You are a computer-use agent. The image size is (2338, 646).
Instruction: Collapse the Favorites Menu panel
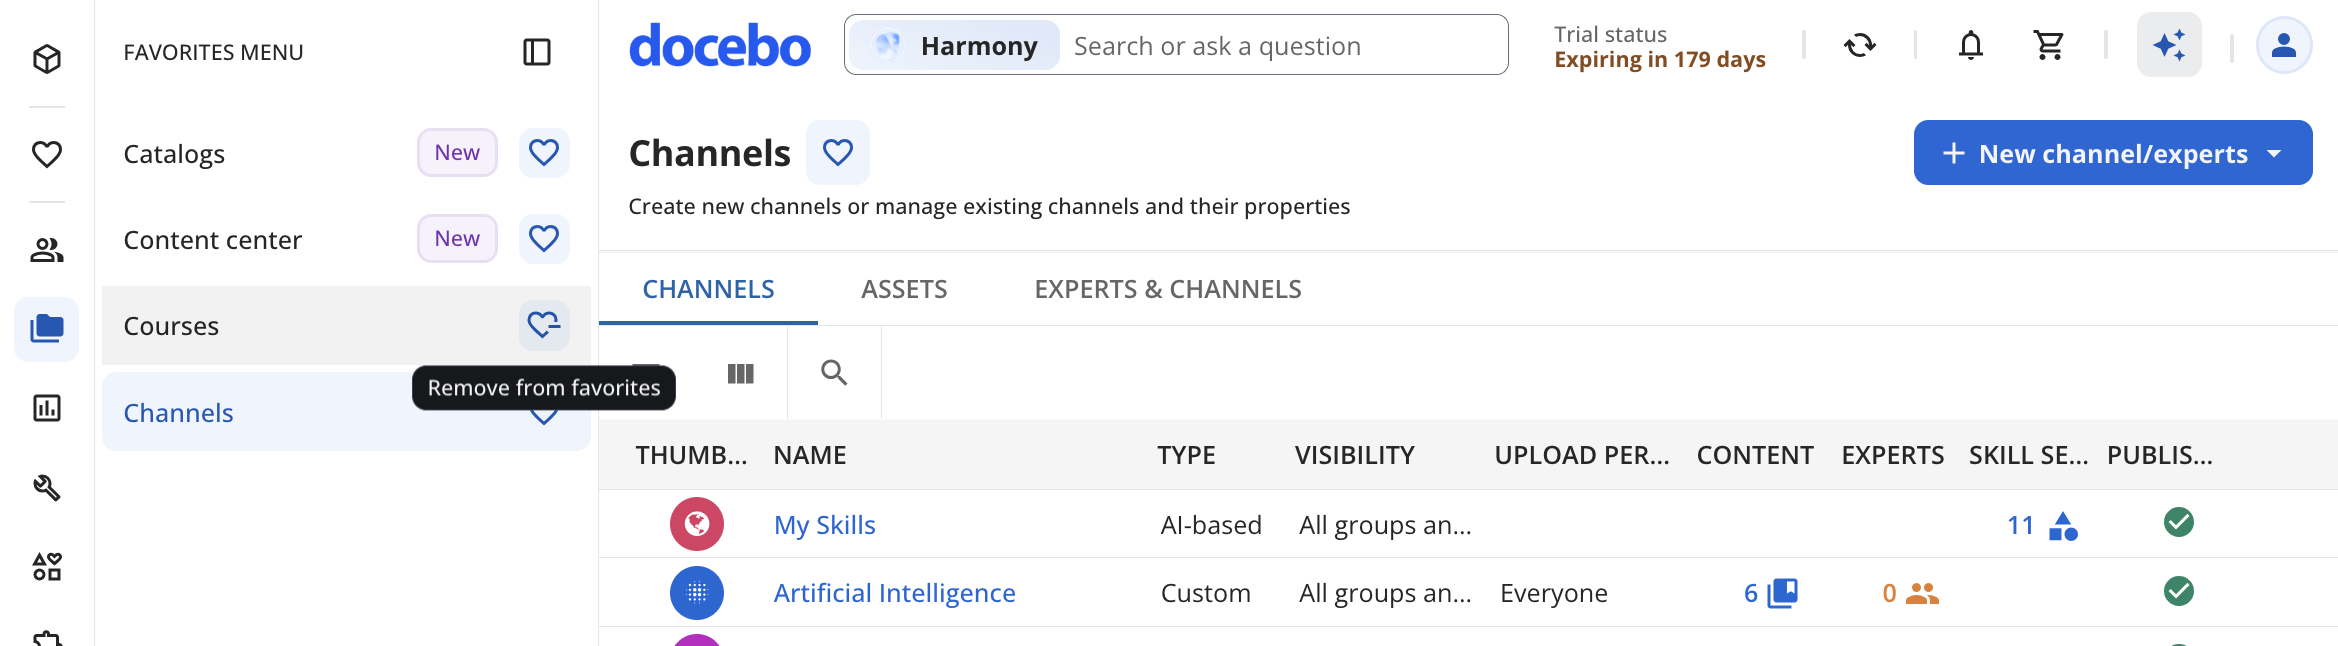pos(537,52)
